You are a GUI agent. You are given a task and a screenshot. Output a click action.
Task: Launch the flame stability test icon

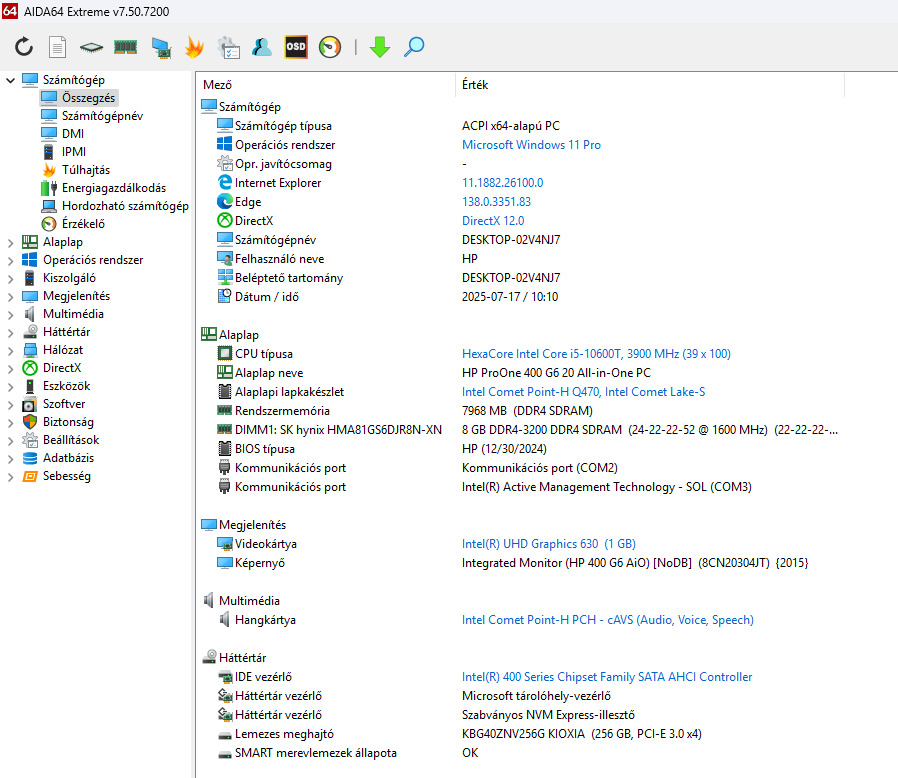(x=194, y=47)
